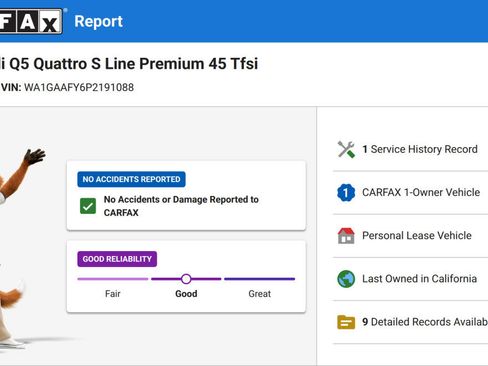Open the 9 Detailed Records Available row
This screenshot has width=488, height=366.
point(410,322)
